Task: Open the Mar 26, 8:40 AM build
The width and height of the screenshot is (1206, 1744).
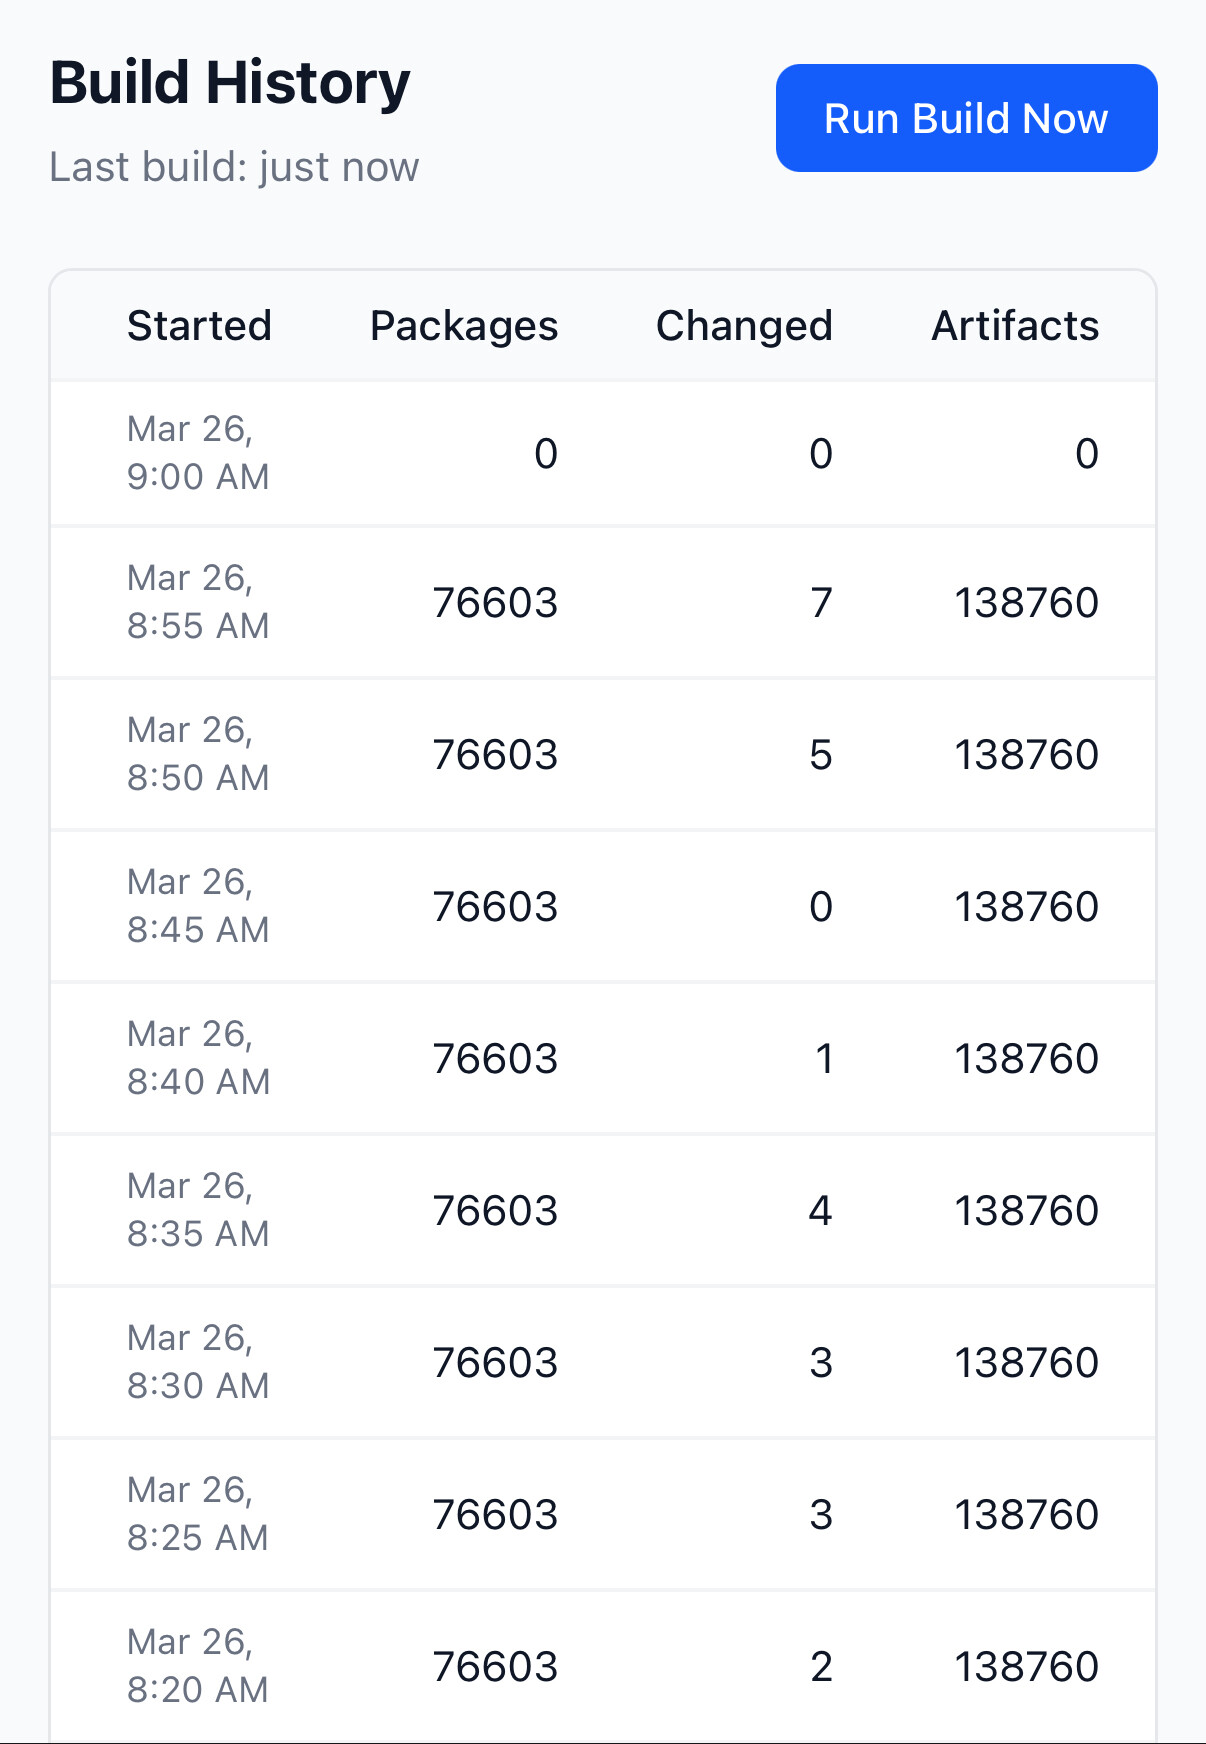Action: pyautogui.click(x=198, y=1058)
